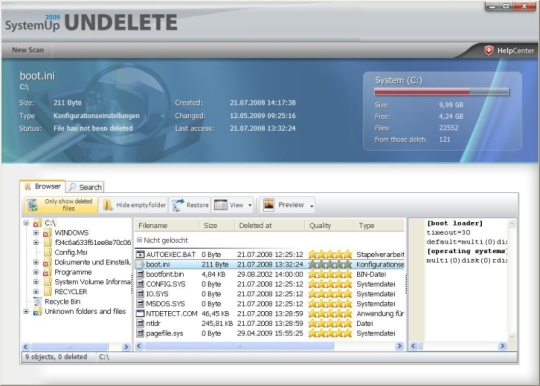Expand System Volume Information node
Viewport: 540px width, 386px height.
[36, 282]
